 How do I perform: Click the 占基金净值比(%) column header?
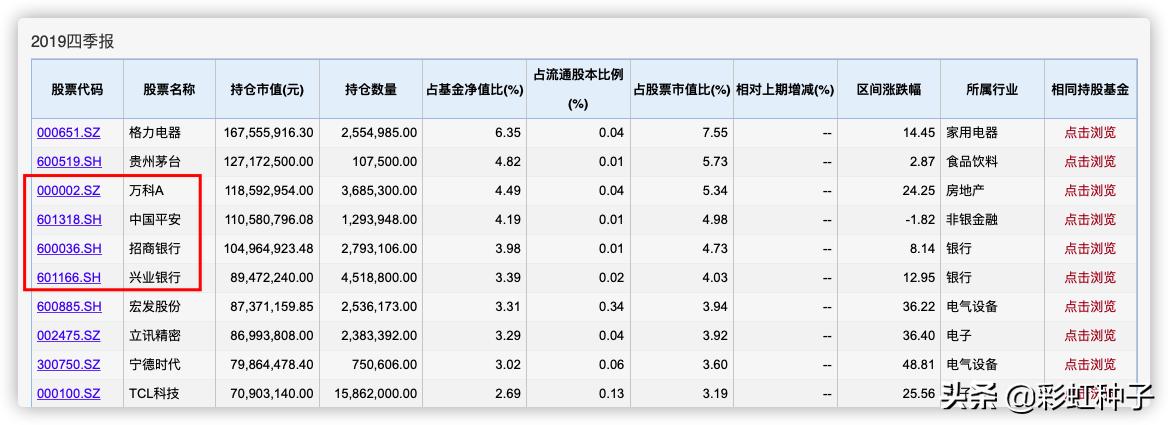(x=474, y=89)
